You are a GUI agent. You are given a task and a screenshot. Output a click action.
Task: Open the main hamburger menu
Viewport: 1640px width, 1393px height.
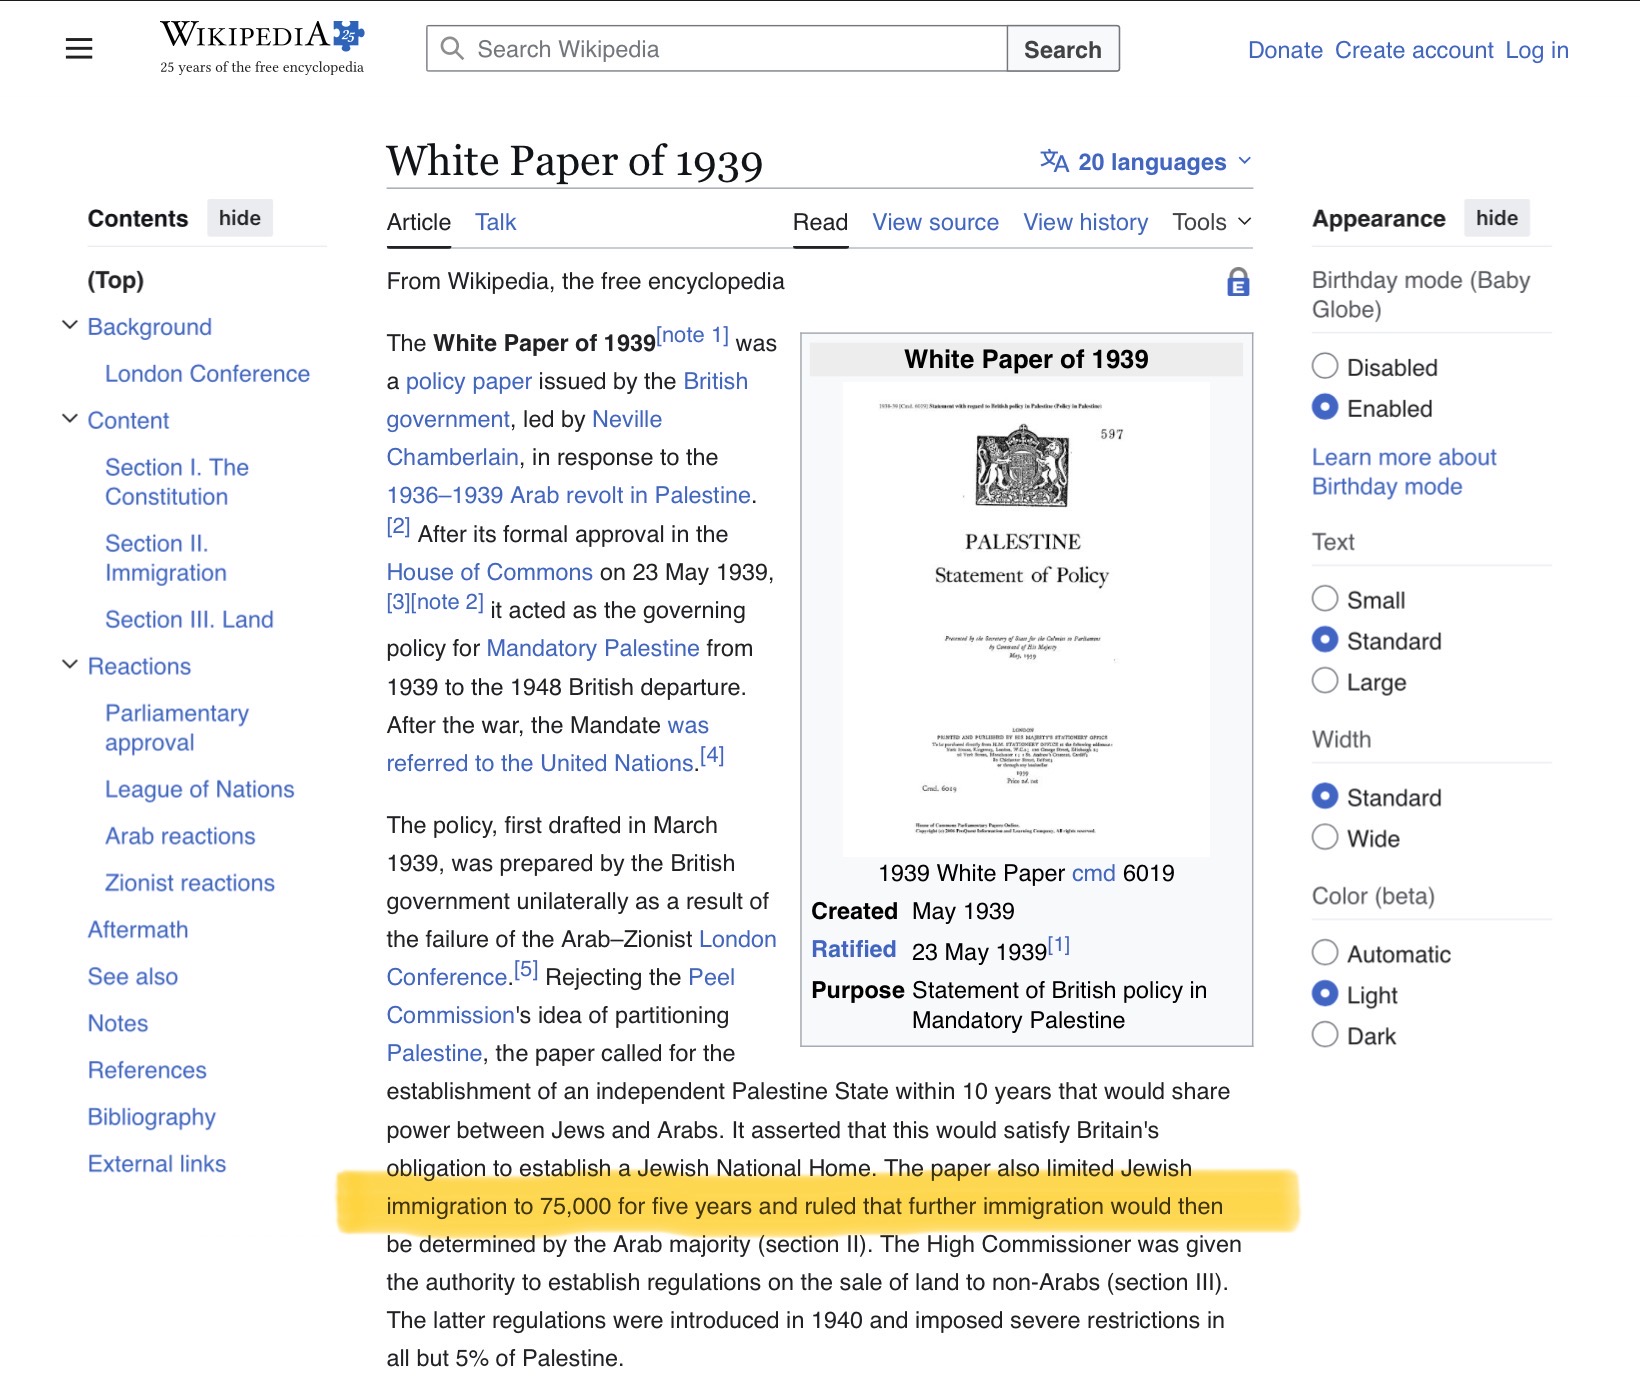79,49
